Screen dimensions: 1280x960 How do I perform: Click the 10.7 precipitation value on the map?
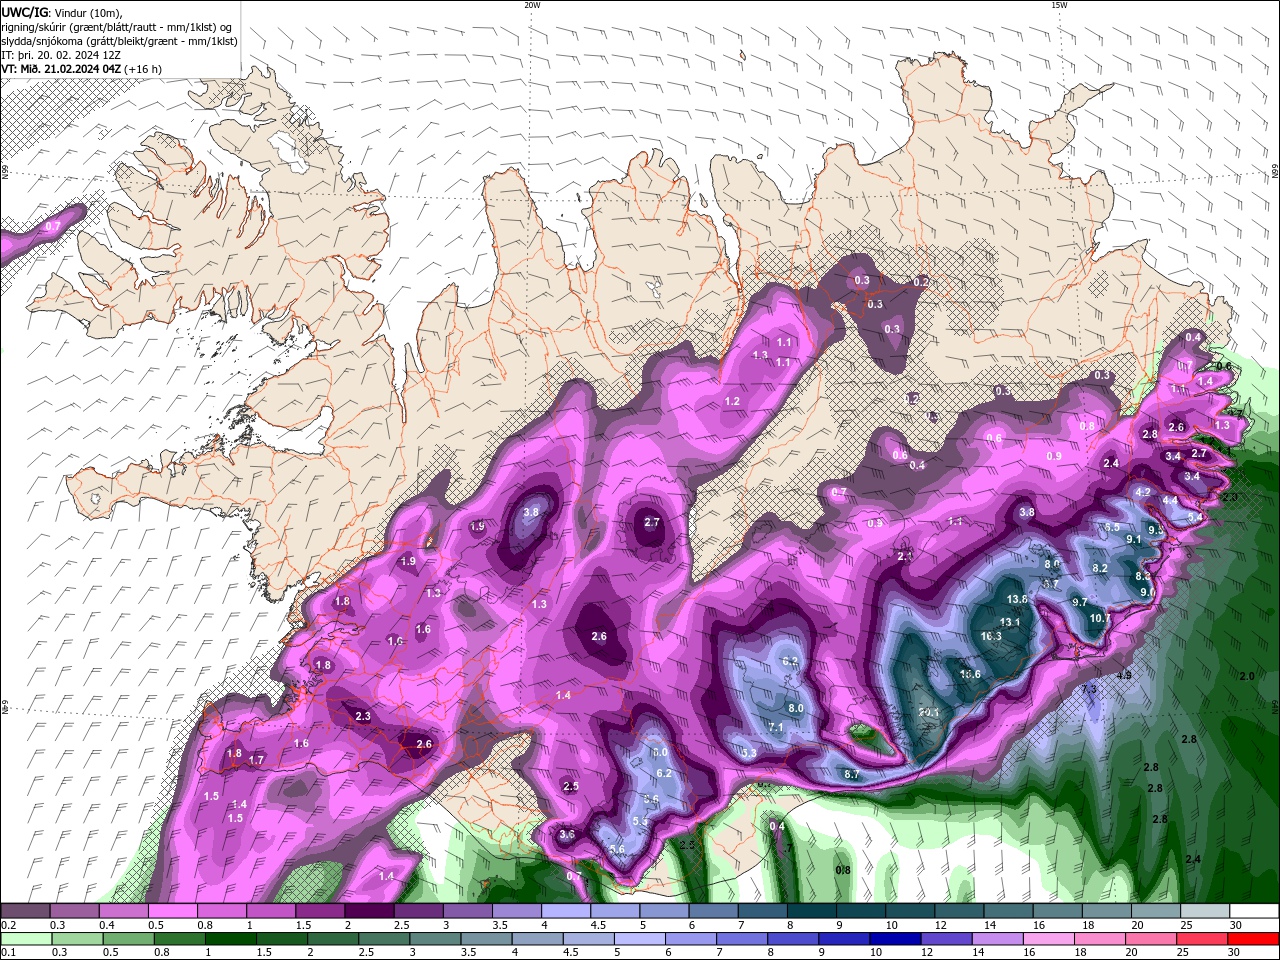(x=1100, y=619)
